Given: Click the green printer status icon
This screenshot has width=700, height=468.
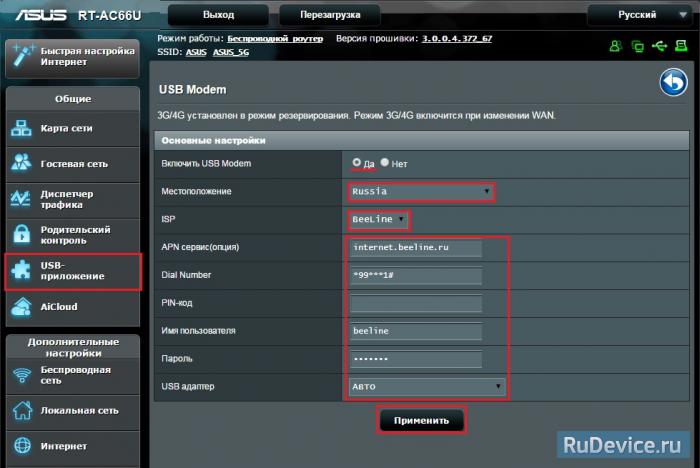Looking at the screenshot, I should point(681,46).
